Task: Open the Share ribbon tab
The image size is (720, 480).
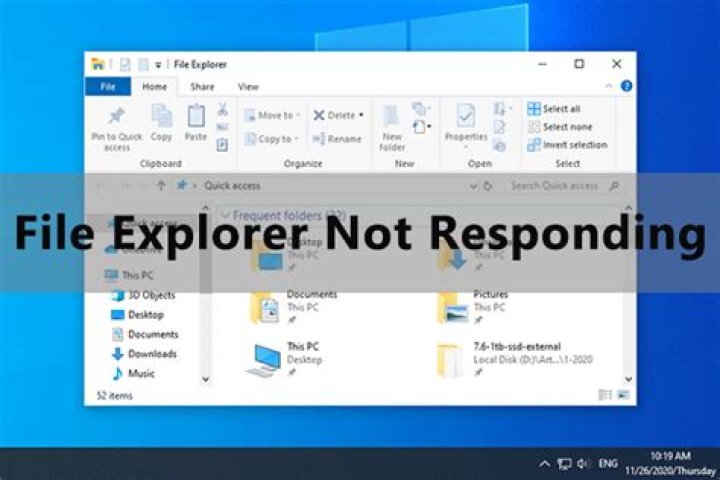Action: click(x=202, y=87)
